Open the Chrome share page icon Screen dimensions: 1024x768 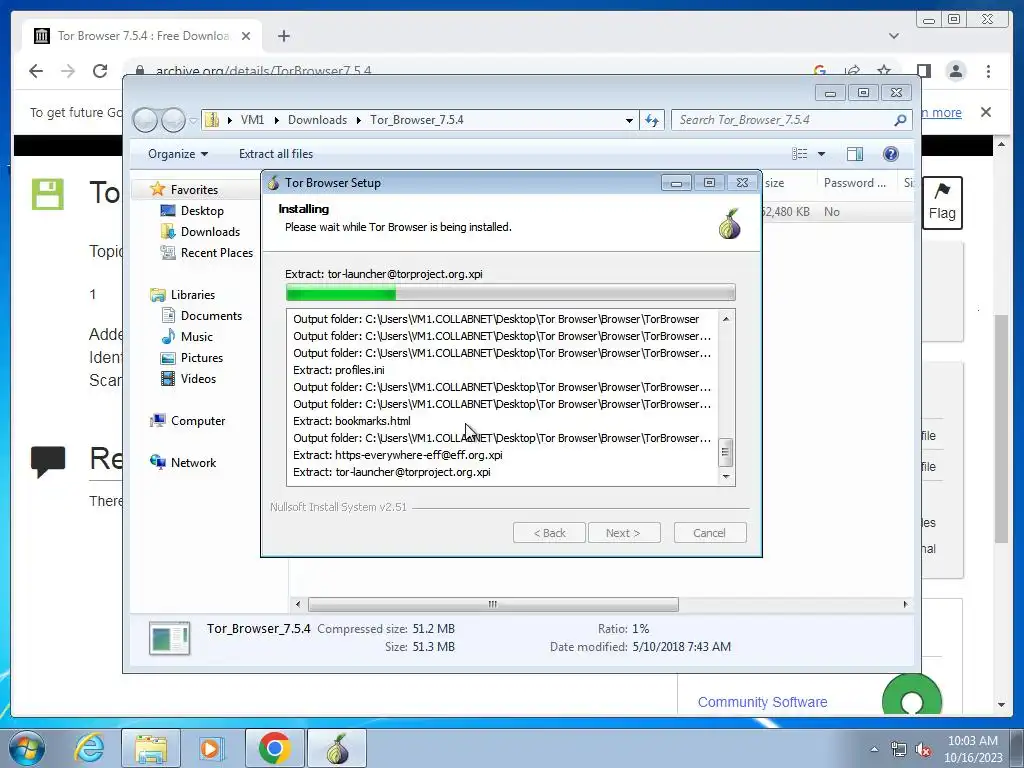852,71
